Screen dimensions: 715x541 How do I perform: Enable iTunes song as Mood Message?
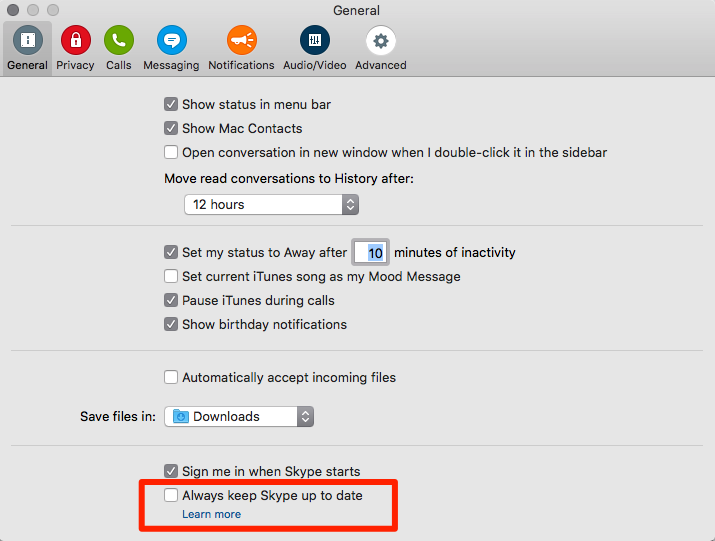(171, 276)
